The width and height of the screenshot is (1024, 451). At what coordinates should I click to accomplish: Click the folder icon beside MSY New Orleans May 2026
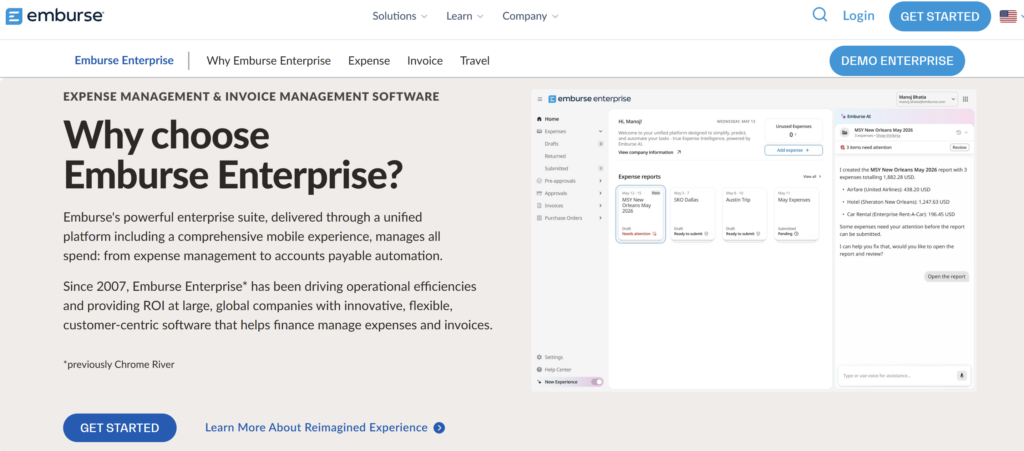pyautogui.click(x=844, y=132)
